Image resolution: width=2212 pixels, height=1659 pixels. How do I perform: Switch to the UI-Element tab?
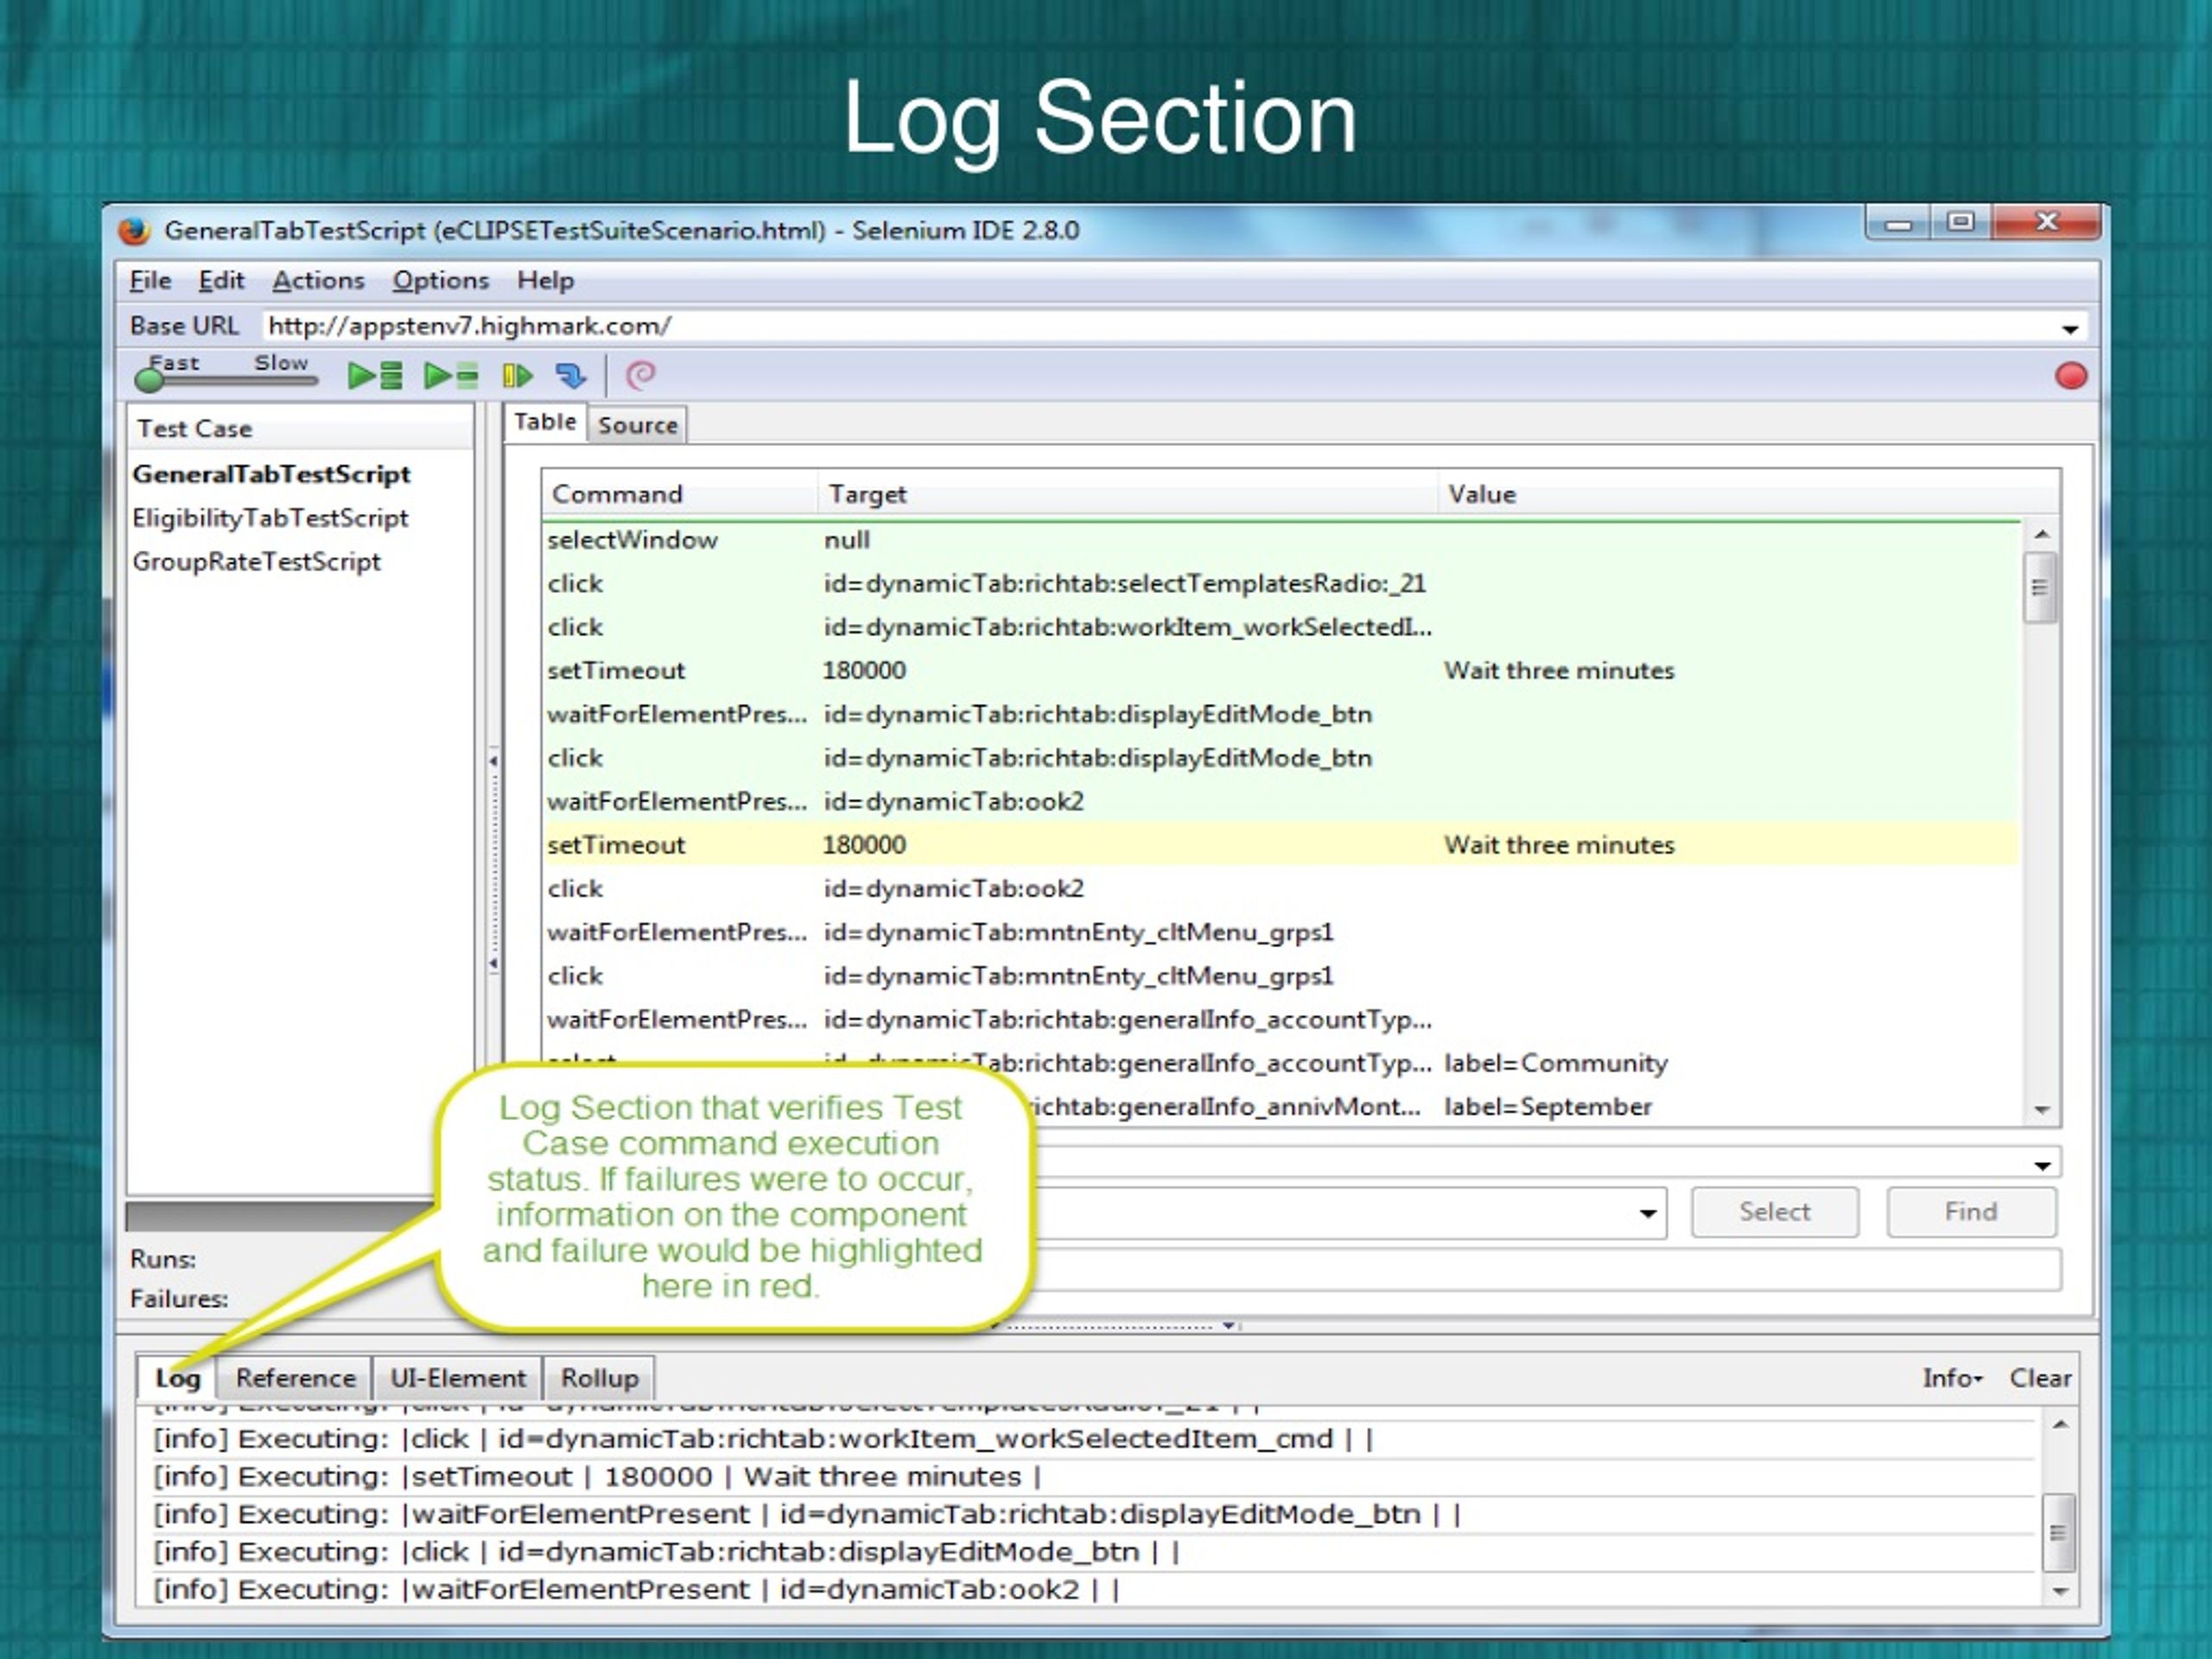(457, 1378)
